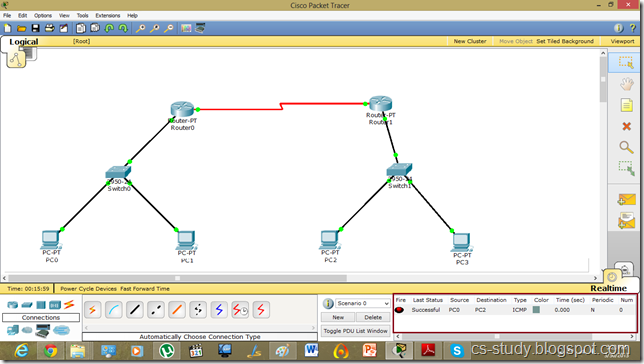Activate the red X Delete tool

pyautogui.click(x=626, y=126)
